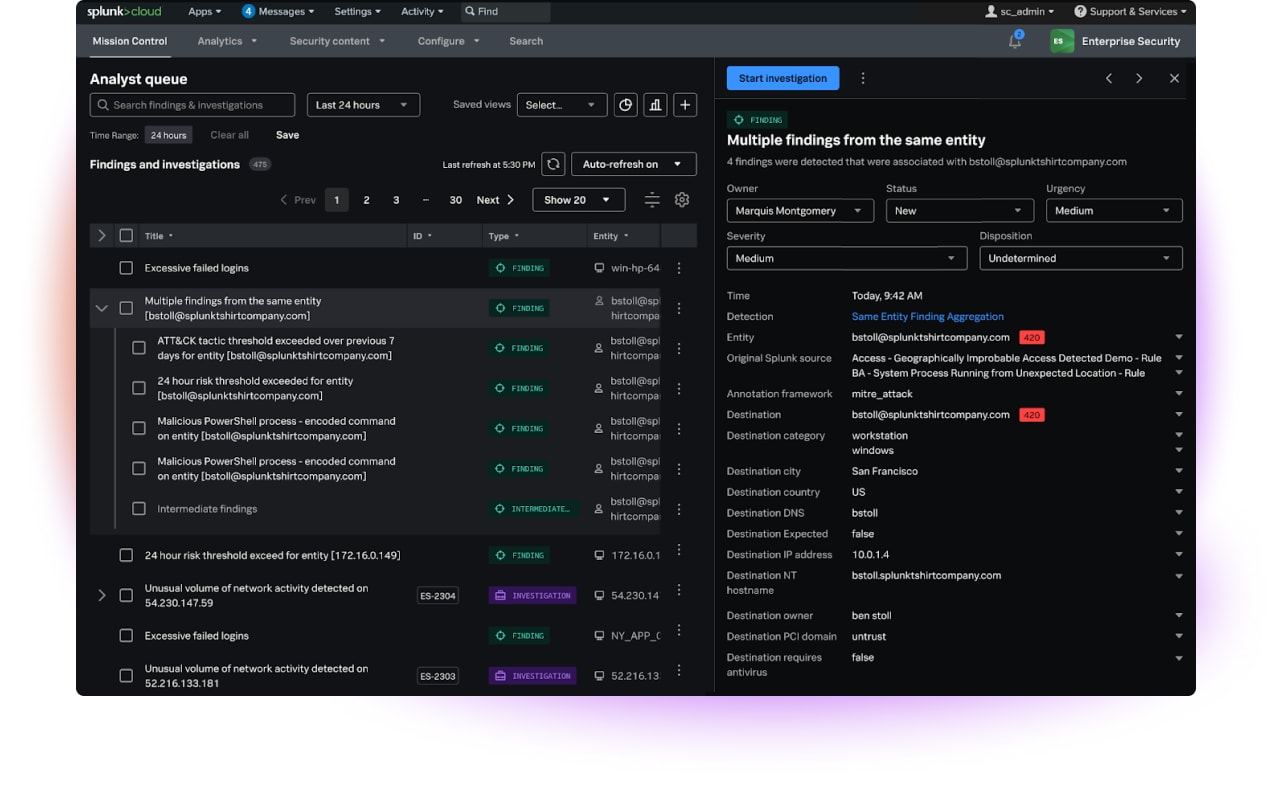Open the kebab menu for Excessive failed logins
The width and height of the screenshot is (1270, 808).
679,267
